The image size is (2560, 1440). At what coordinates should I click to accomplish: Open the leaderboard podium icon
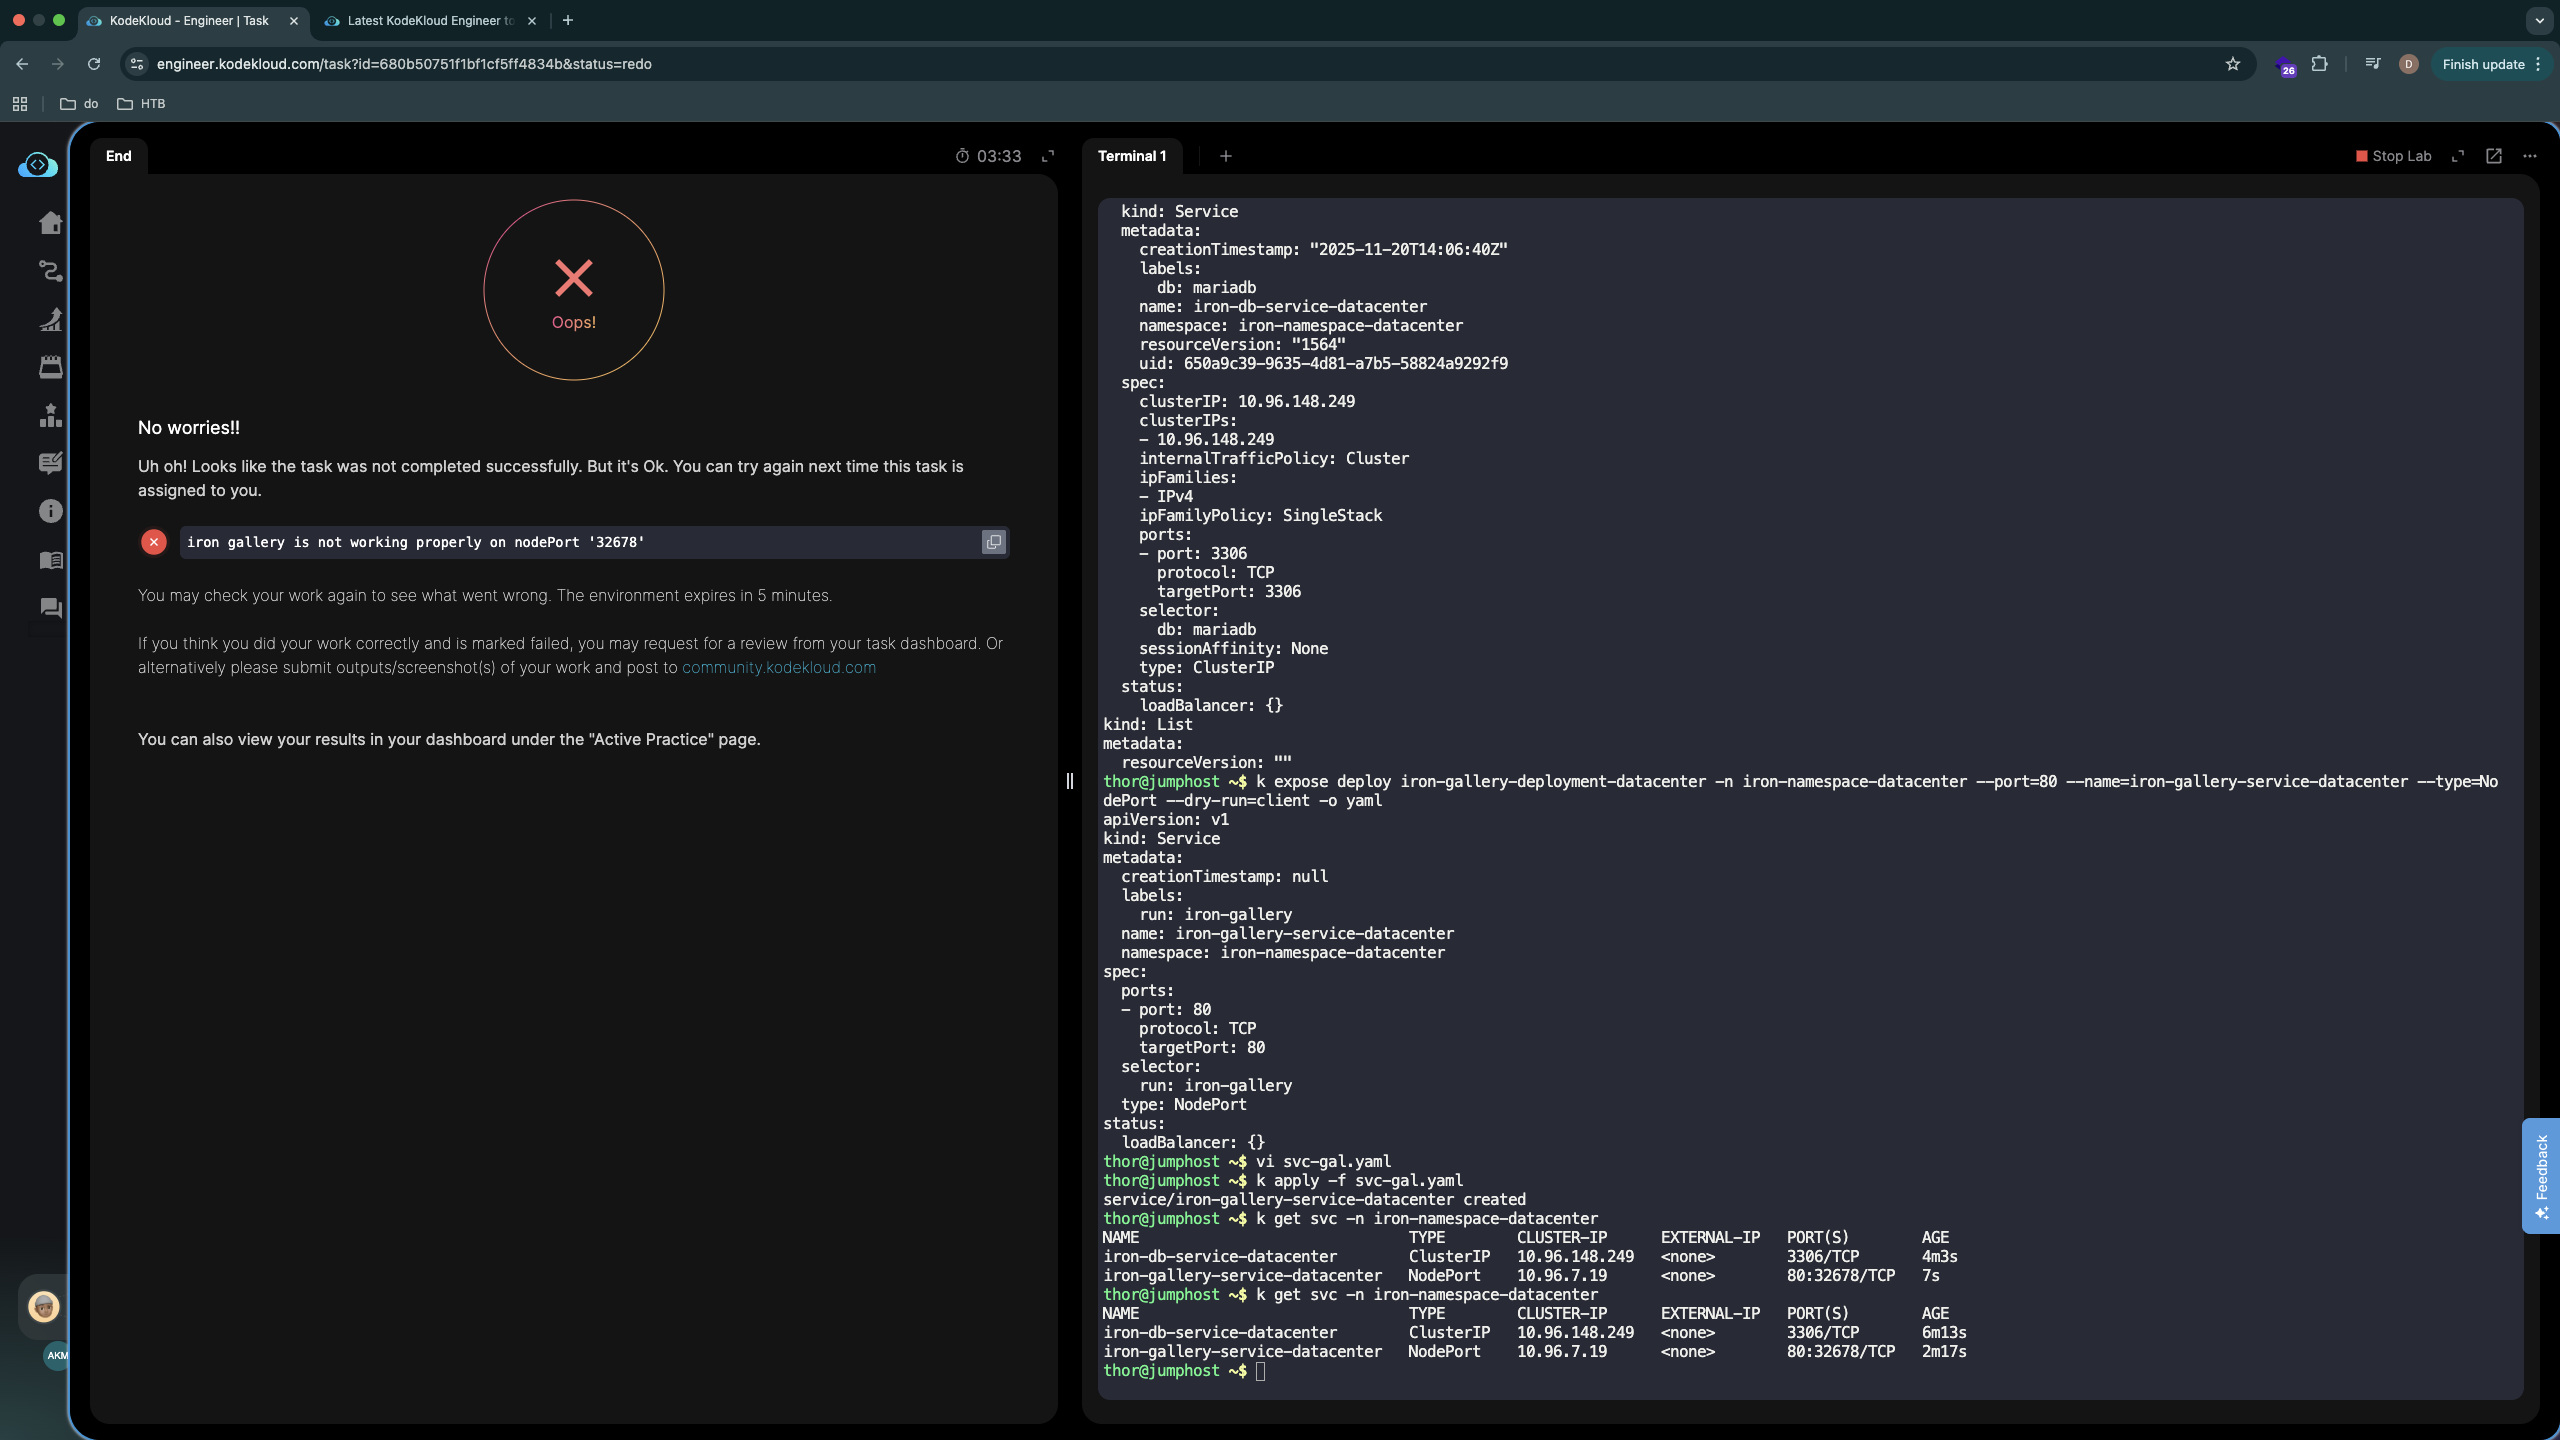click(x=50, y=415)
